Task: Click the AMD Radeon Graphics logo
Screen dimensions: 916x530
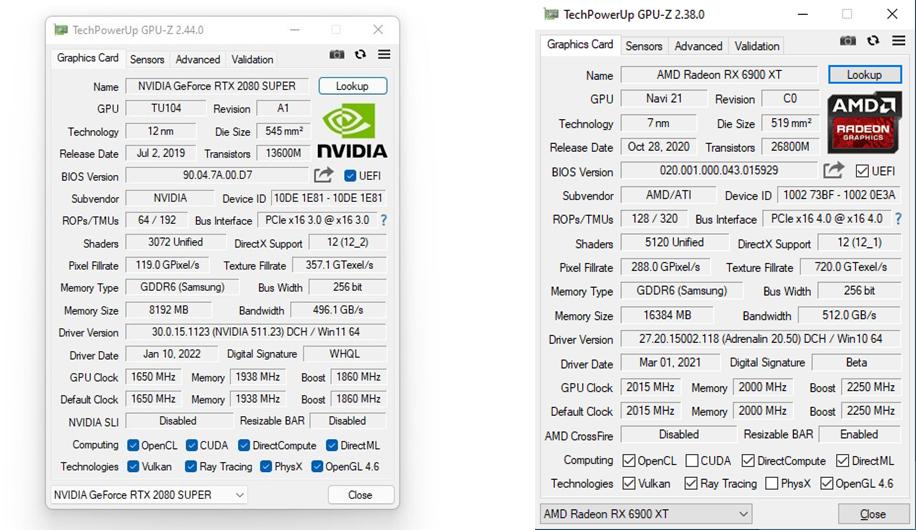Action: coord(863,123)
